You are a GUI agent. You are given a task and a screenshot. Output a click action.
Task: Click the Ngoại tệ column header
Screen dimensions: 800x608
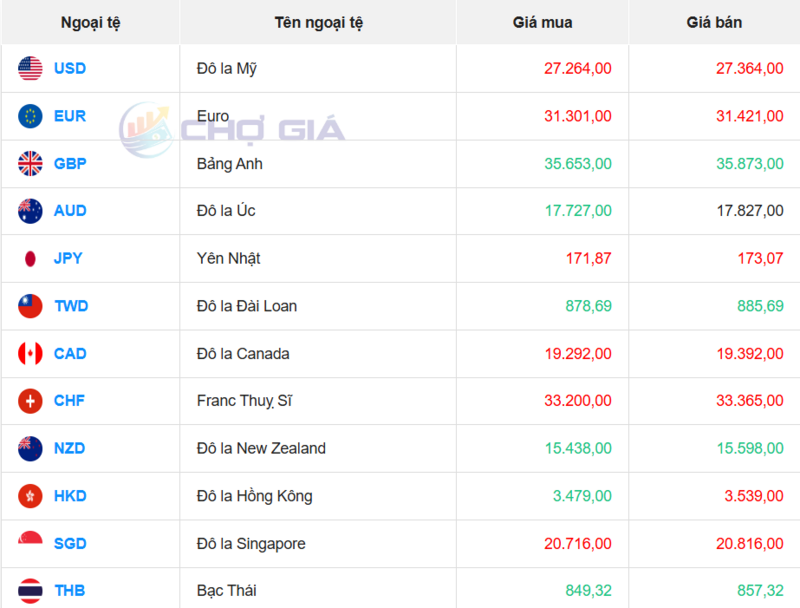(x=90, y=22)
